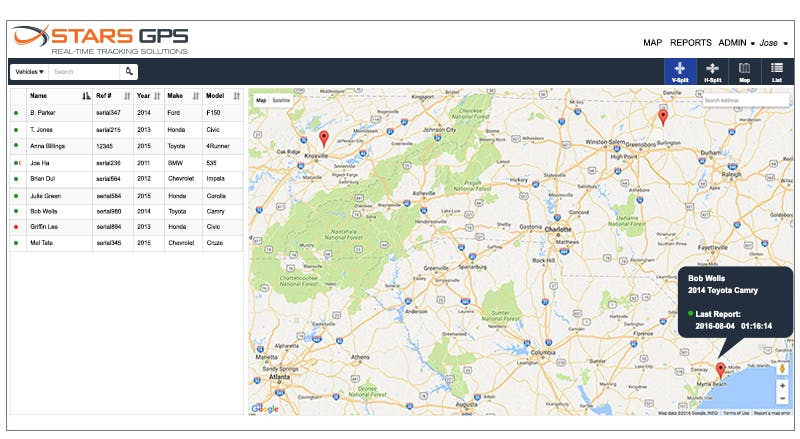The image size is (800, 439).
Task: Select the Julia Green row
Action: coord(127,196)
